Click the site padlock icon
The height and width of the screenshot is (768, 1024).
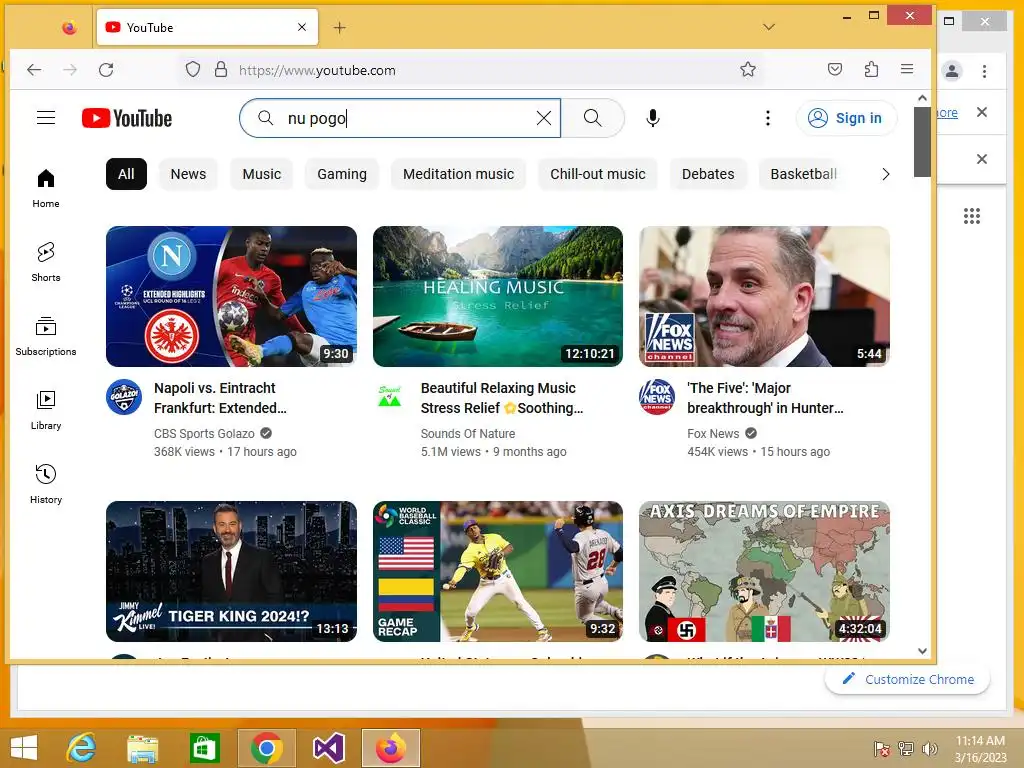click(221, 69)
